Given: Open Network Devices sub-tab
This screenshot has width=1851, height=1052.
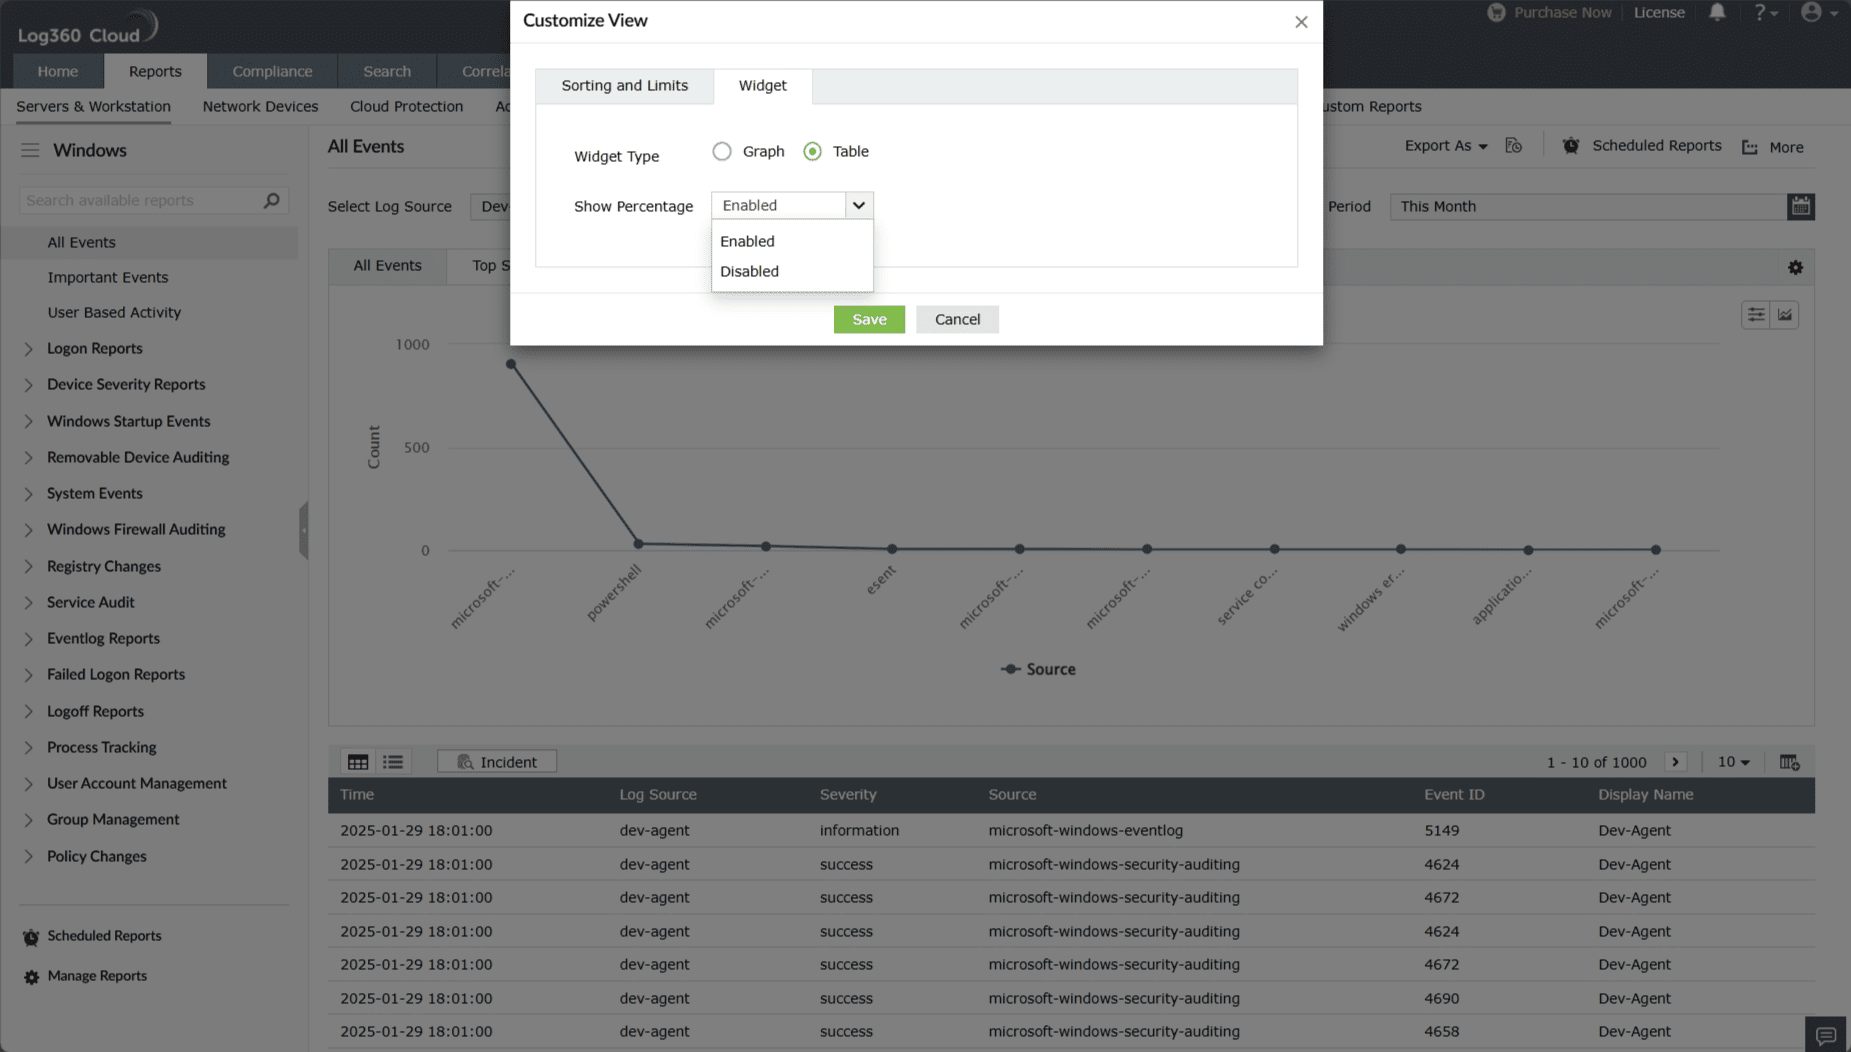Looking at the screenshot, I should tap(260, 106).
